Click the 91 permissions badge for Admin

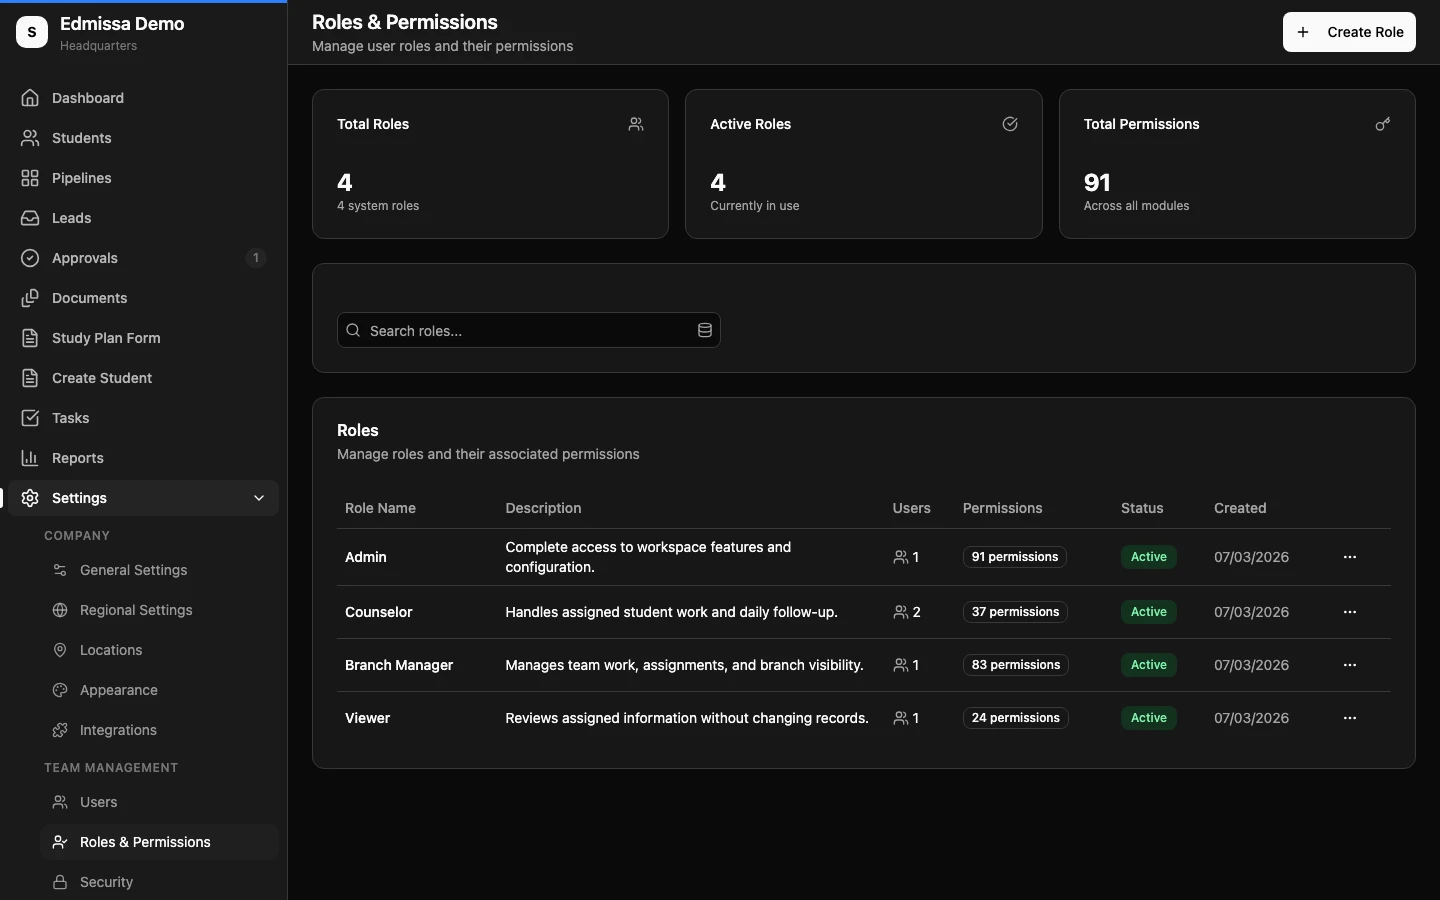[x=1015, y=557]
